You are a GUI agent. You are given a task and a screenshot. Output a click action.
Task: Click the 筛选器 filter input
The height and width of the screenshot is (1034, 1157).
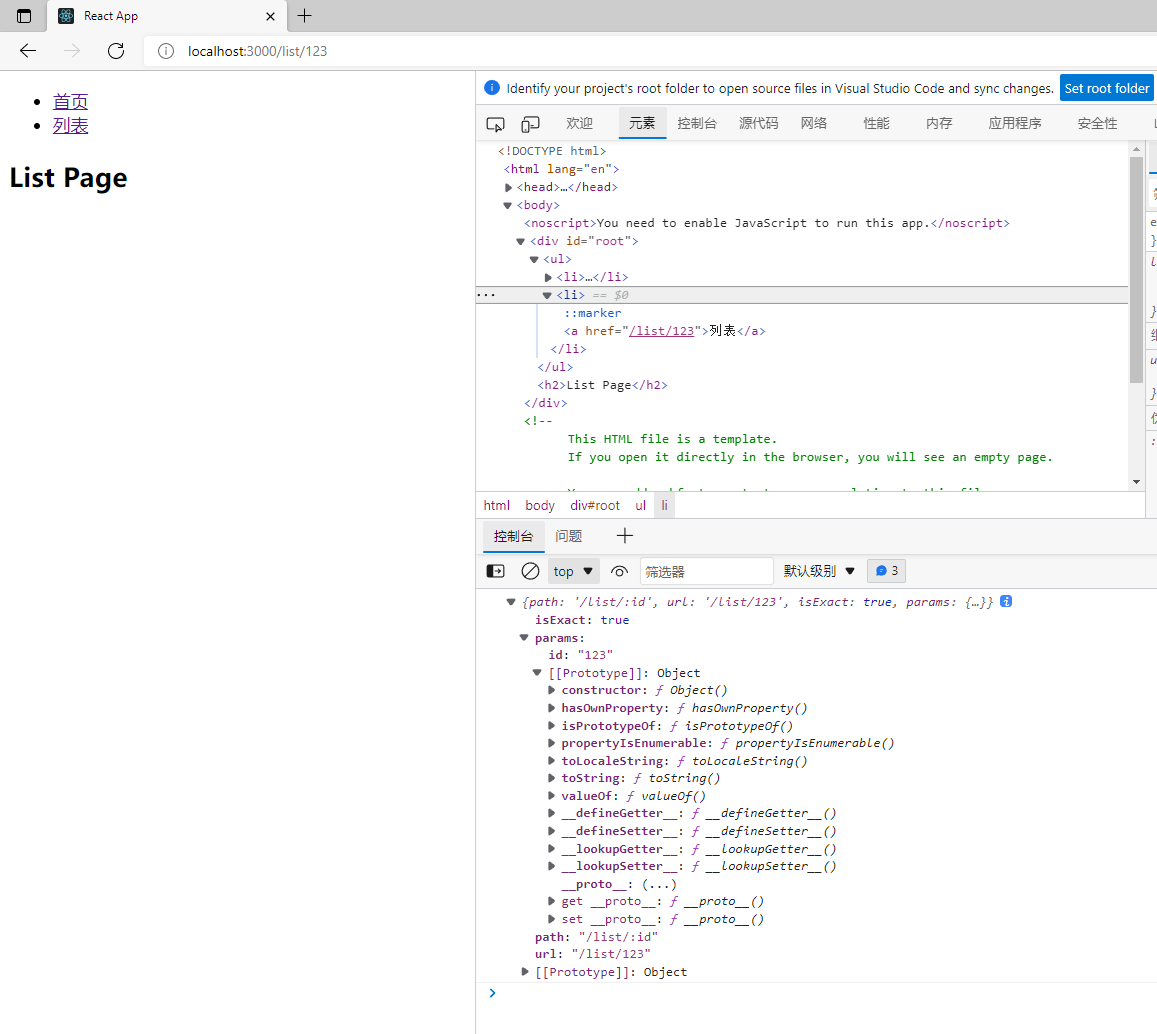coord(706,571)
